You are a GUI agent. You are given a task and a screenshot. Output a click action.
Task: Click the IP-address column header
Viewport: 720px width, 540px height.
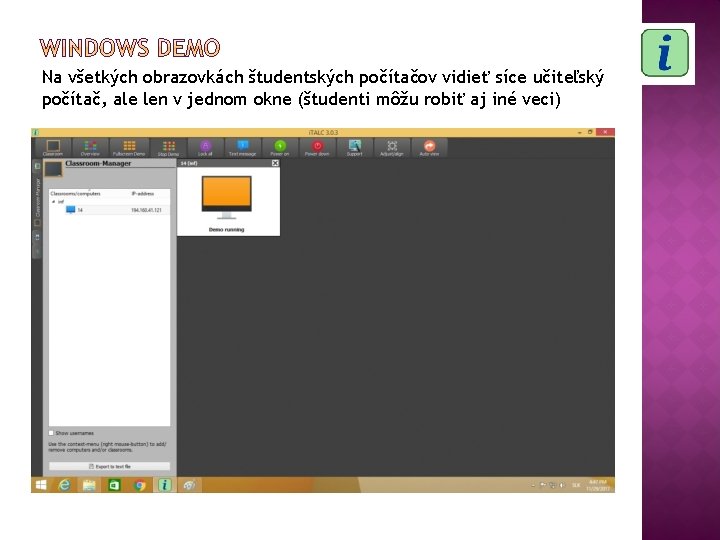[x=143, y=194]
